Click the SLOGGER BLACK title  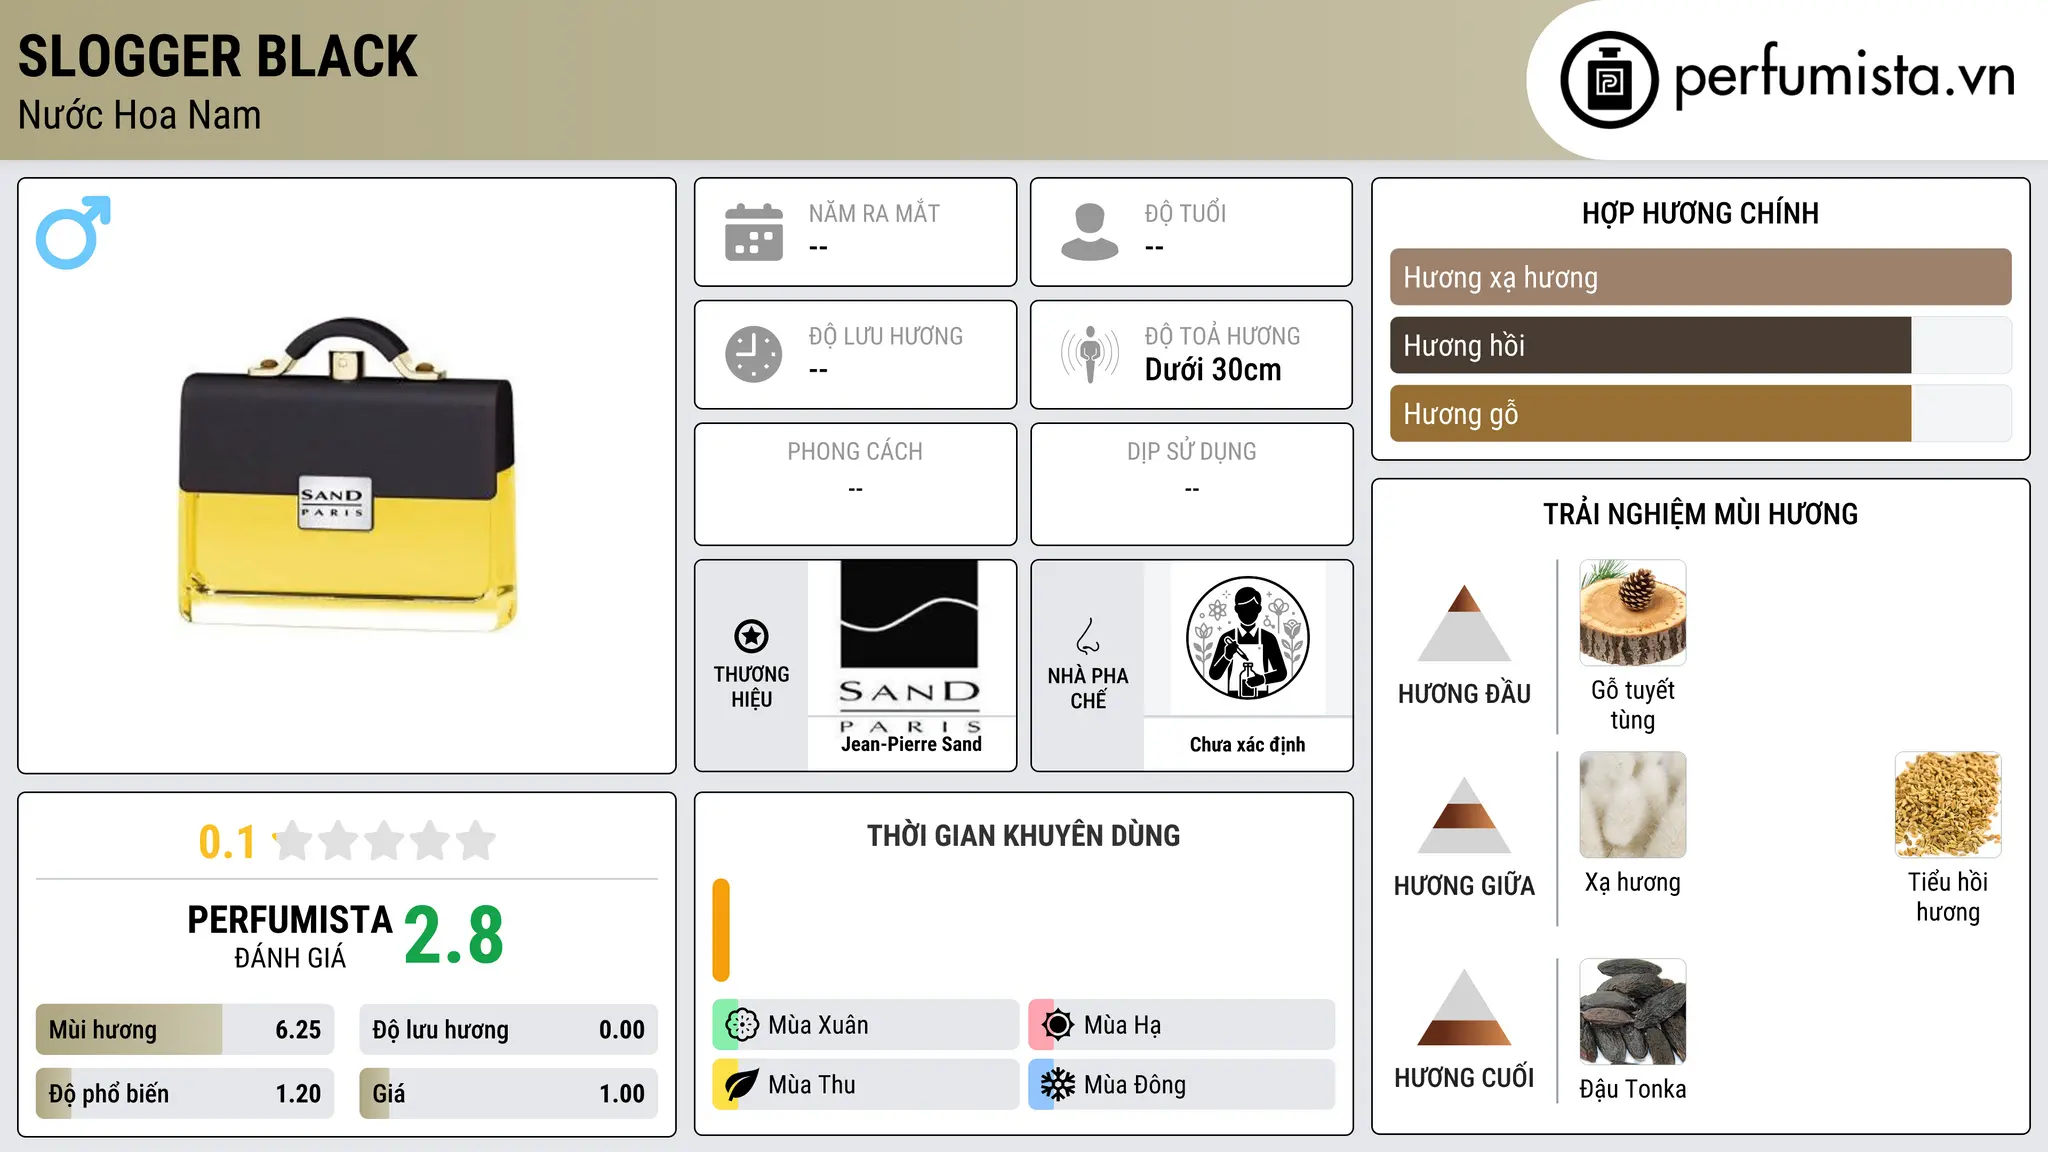tap(218, 56)
